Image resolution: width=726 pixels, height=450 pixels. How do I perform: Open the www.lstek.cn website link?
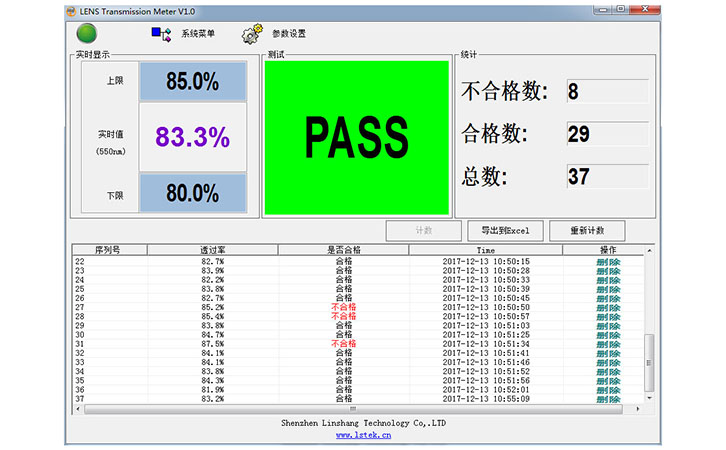363,435
